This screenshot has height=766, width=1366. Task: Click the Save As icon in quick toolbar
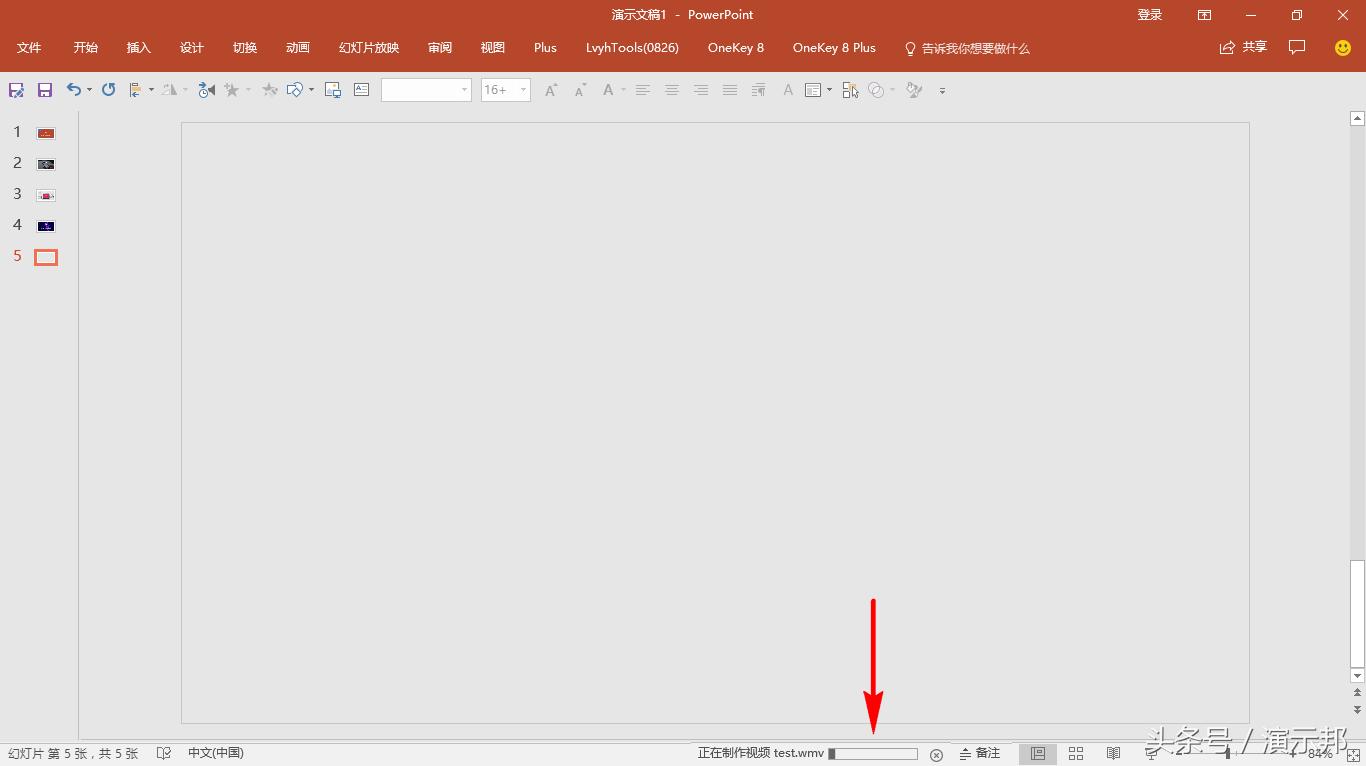click(x=16, y=90)
